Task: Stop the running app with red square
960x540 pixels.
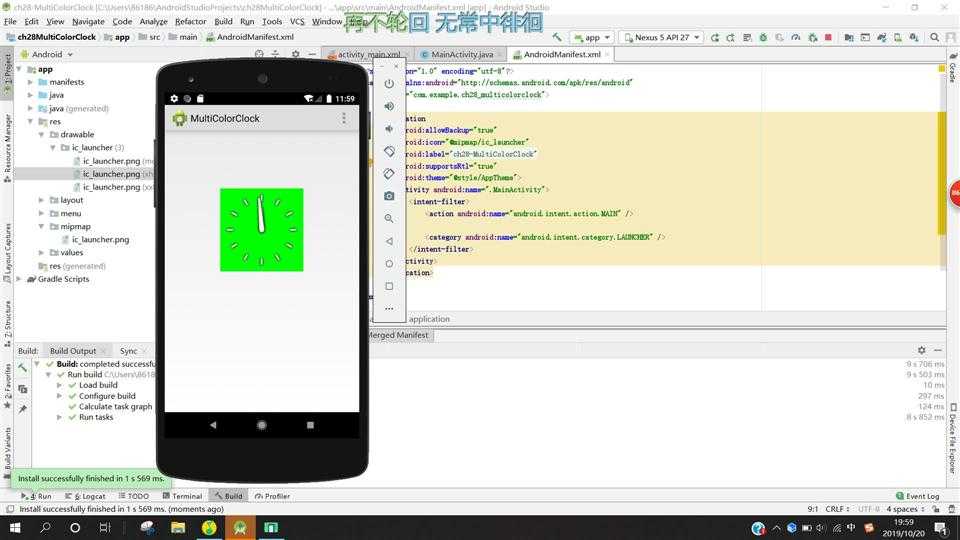Action: [x=828, y=37]
